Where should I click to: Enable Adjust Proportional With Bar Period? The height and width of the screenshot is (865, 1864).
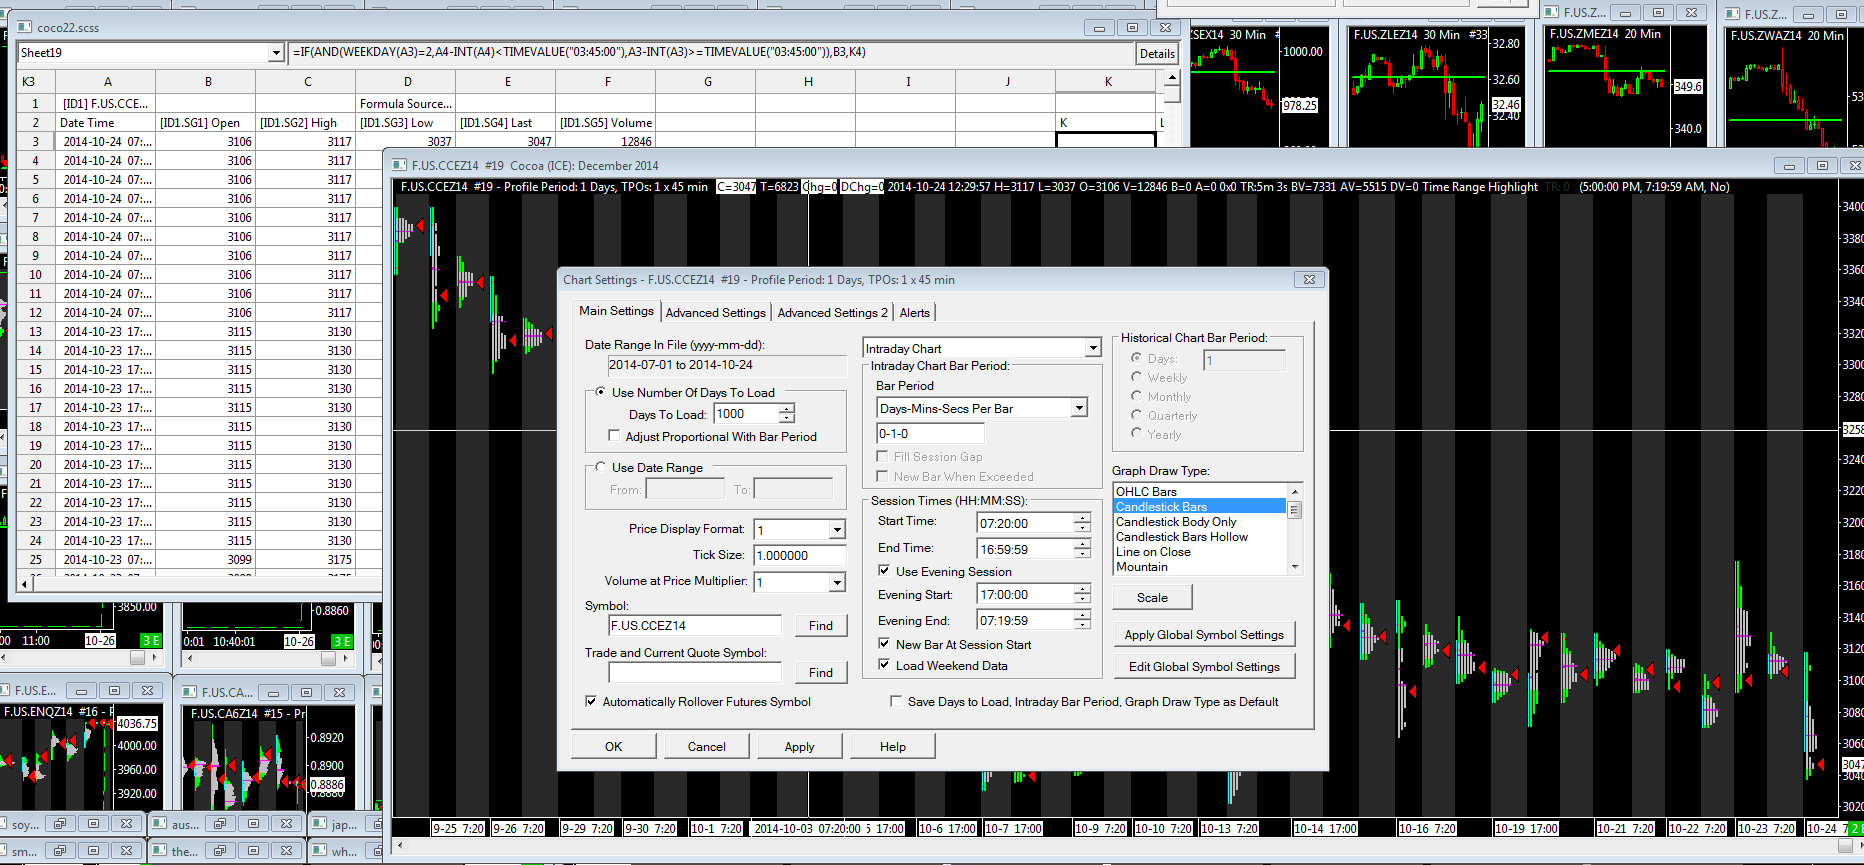(x=614, y=436)
